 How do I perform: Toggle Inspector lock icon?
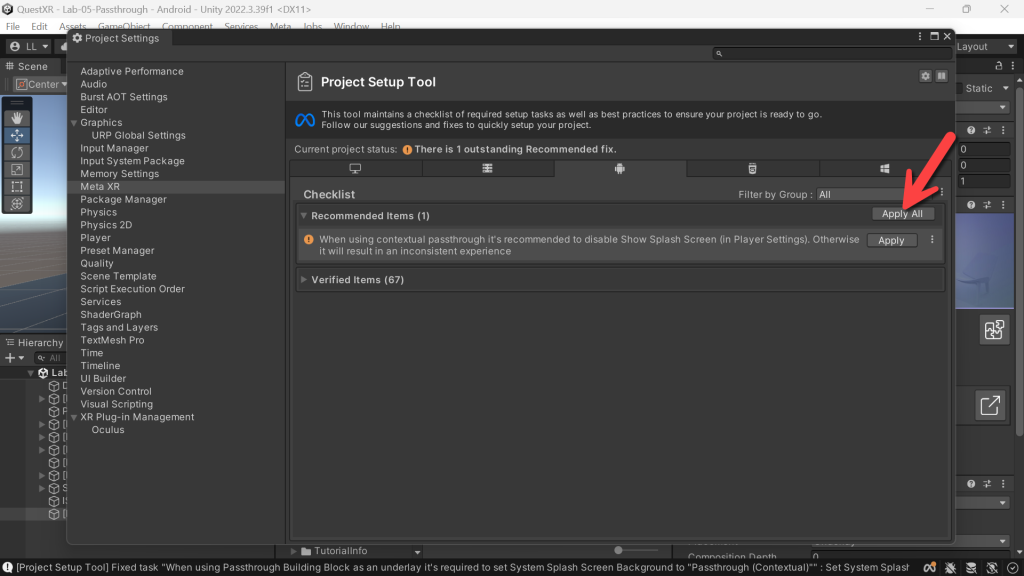coord(999,66)
